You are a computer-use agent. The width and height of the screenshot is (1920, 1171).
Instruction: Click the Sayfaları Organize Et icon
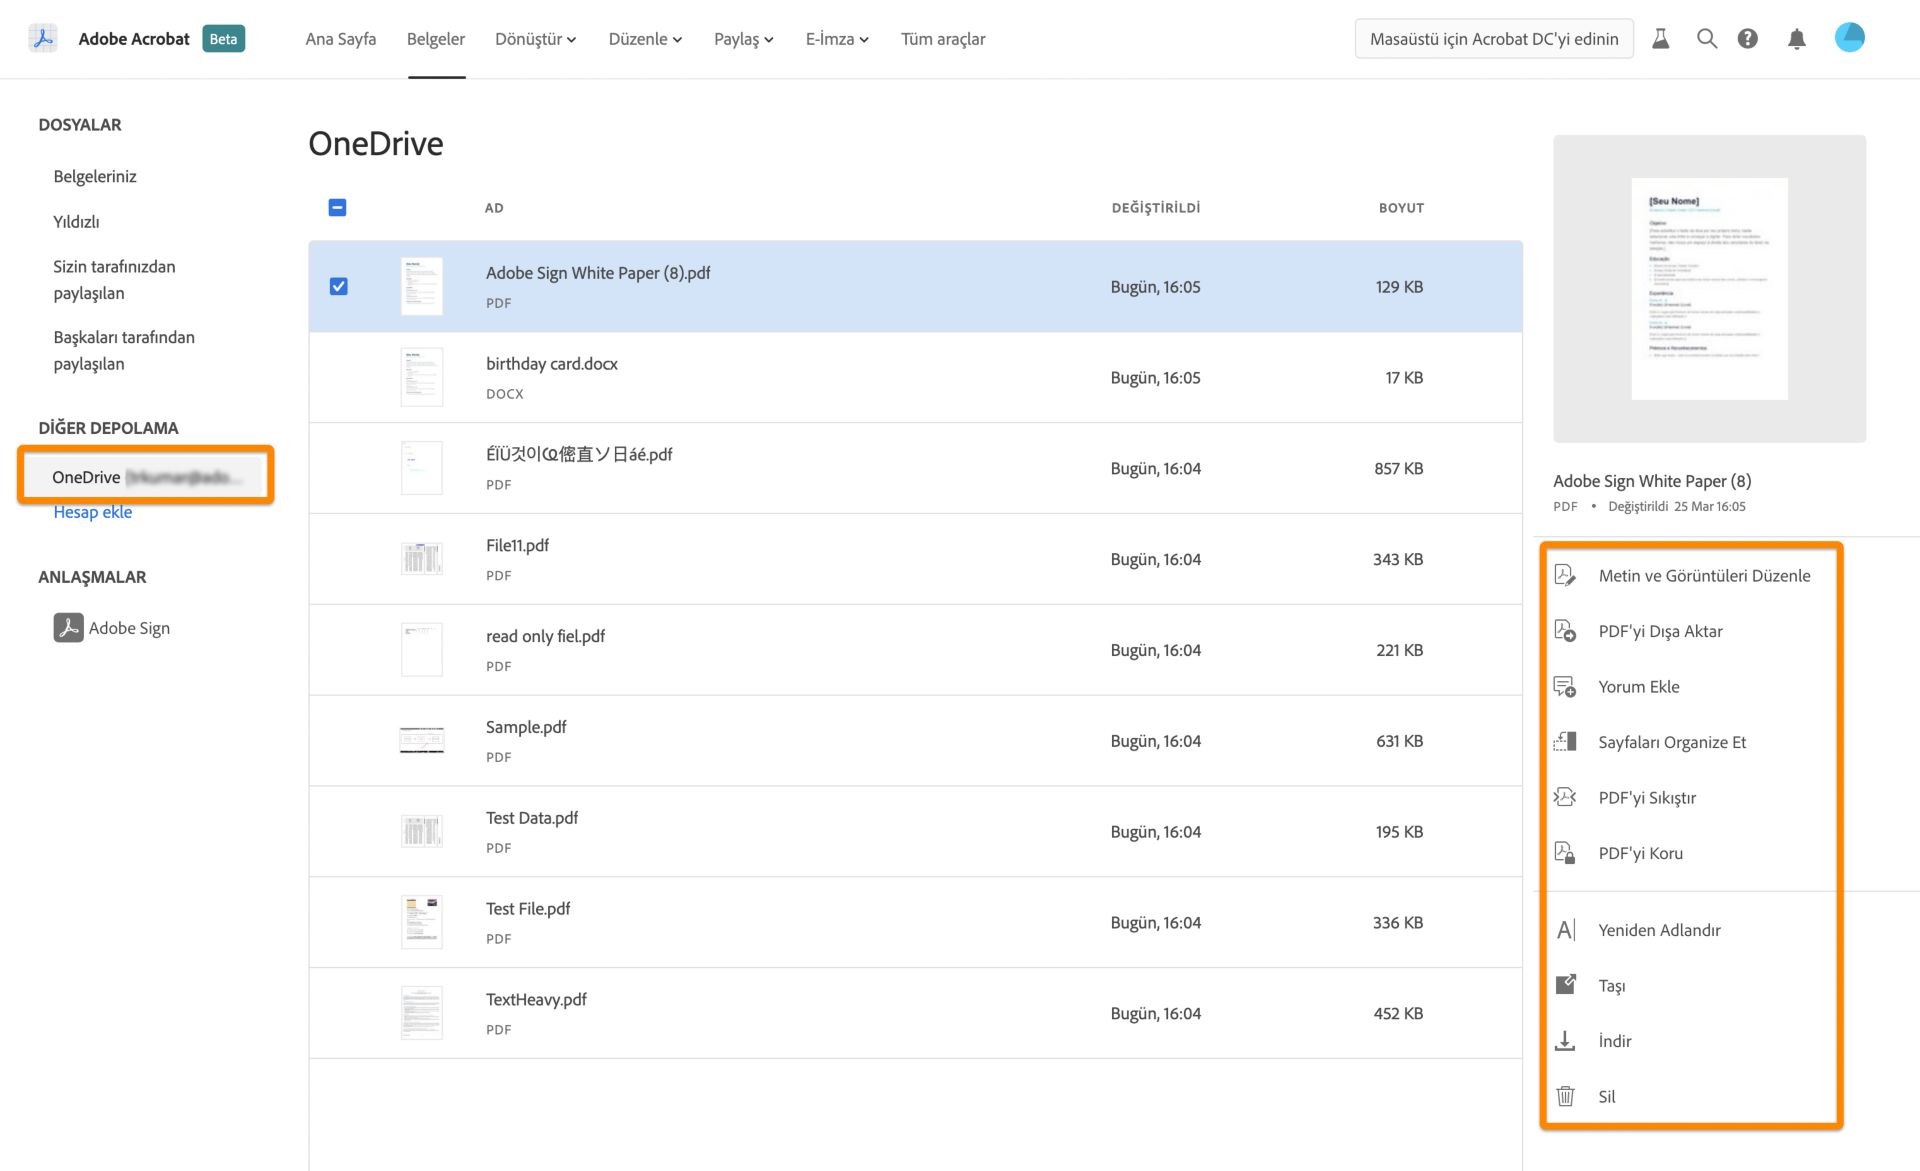tap(1565, 742)
